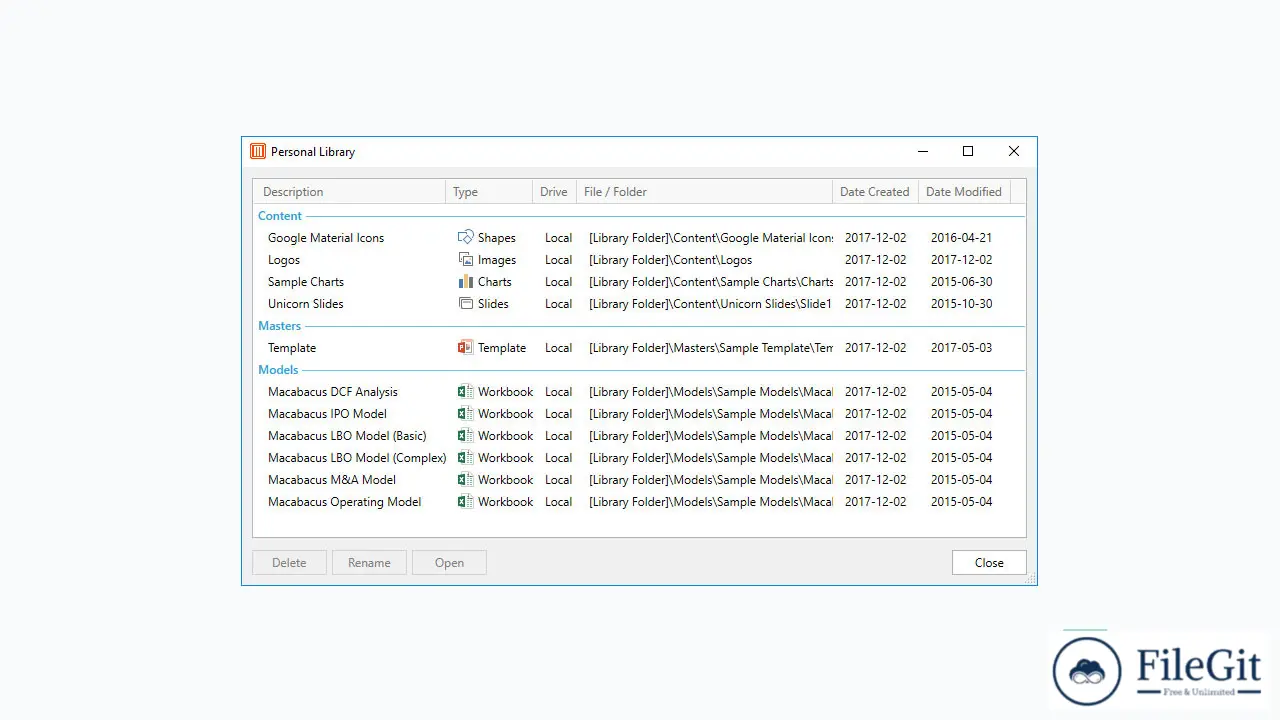Click the Logos folder path cell

[x=671, y=260]
